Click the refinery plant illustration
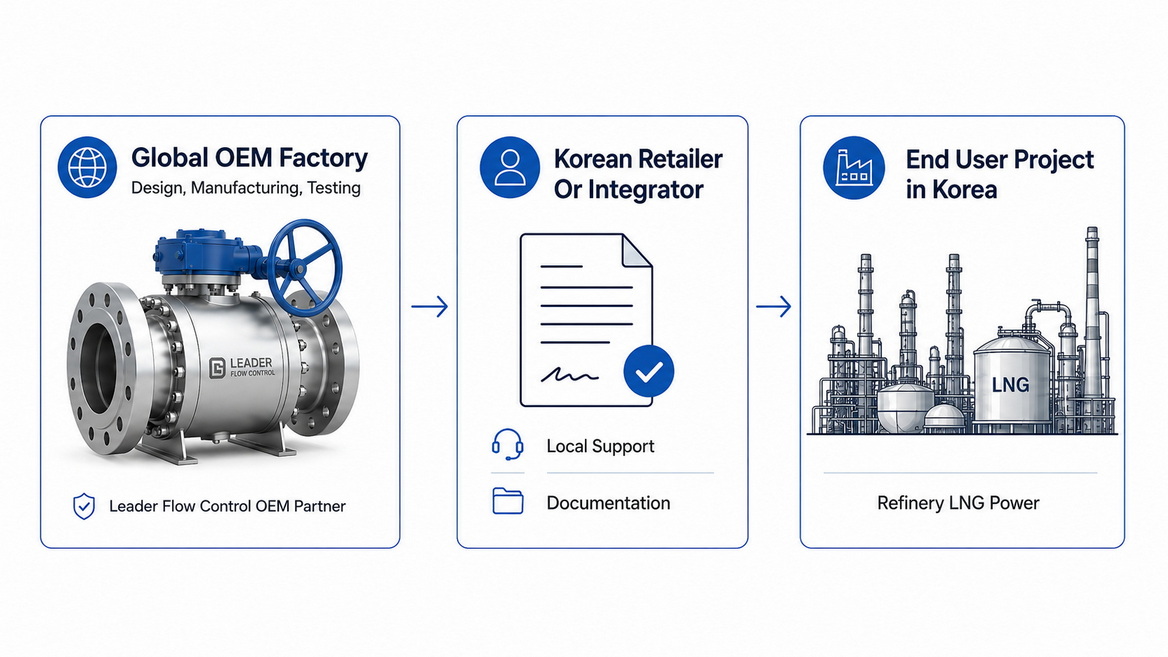The height and width of the screenshot is (657, 1168). click(x=962, y=331)
